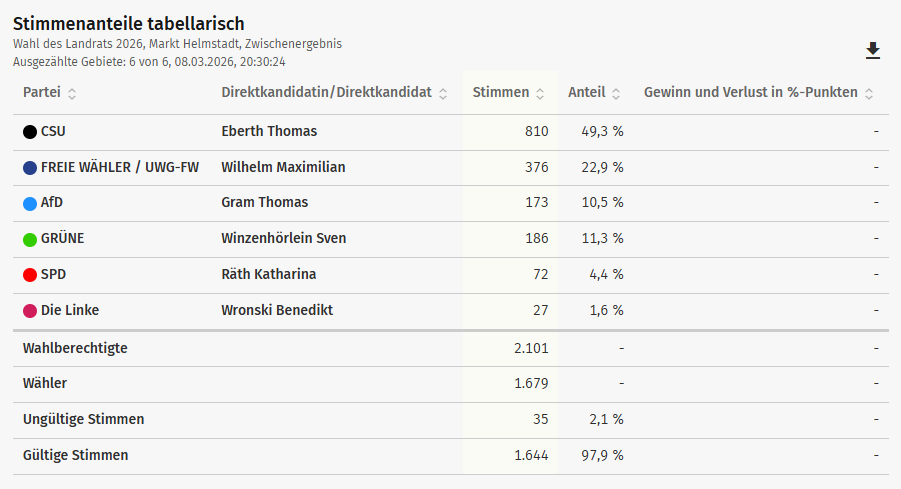Image resolution: width=901 pixels, height=489 pixels.
Task: Click the Stimmenanteile tabellarisch heading
Action: 129,23
